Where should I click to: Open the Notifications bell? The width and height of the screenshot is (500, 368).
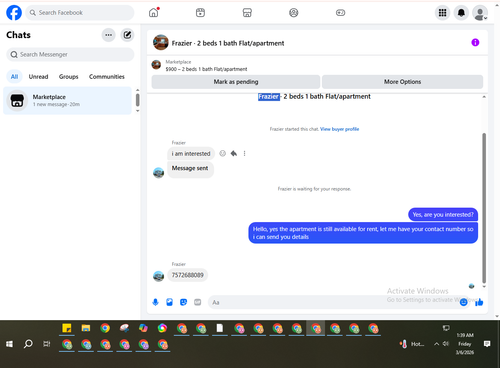coord(461,13)
